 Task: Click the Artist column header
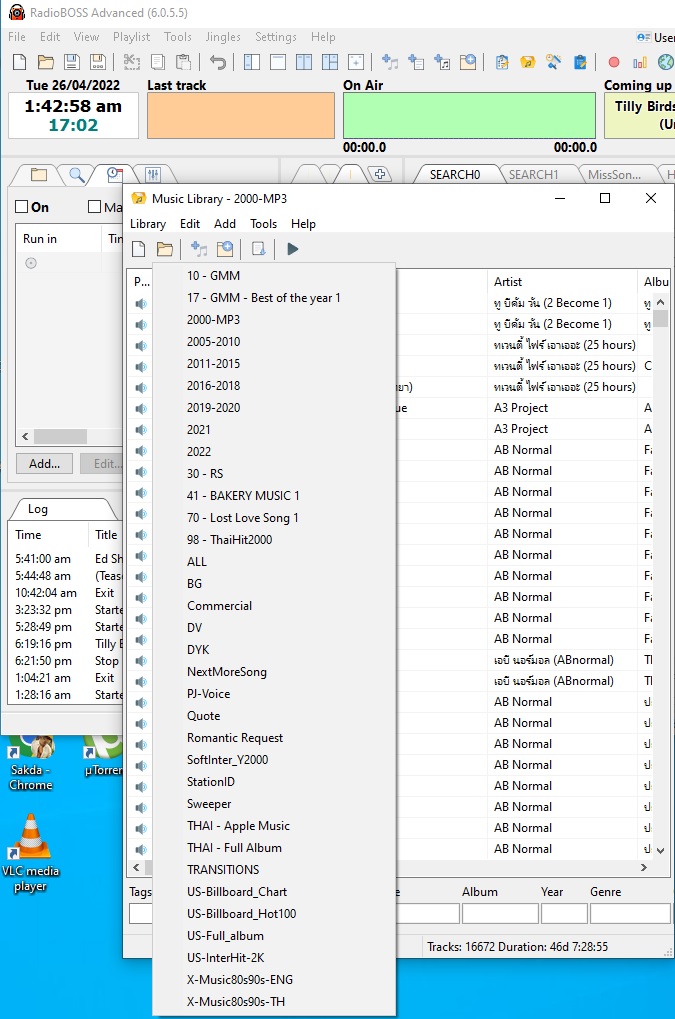[562, 281]
